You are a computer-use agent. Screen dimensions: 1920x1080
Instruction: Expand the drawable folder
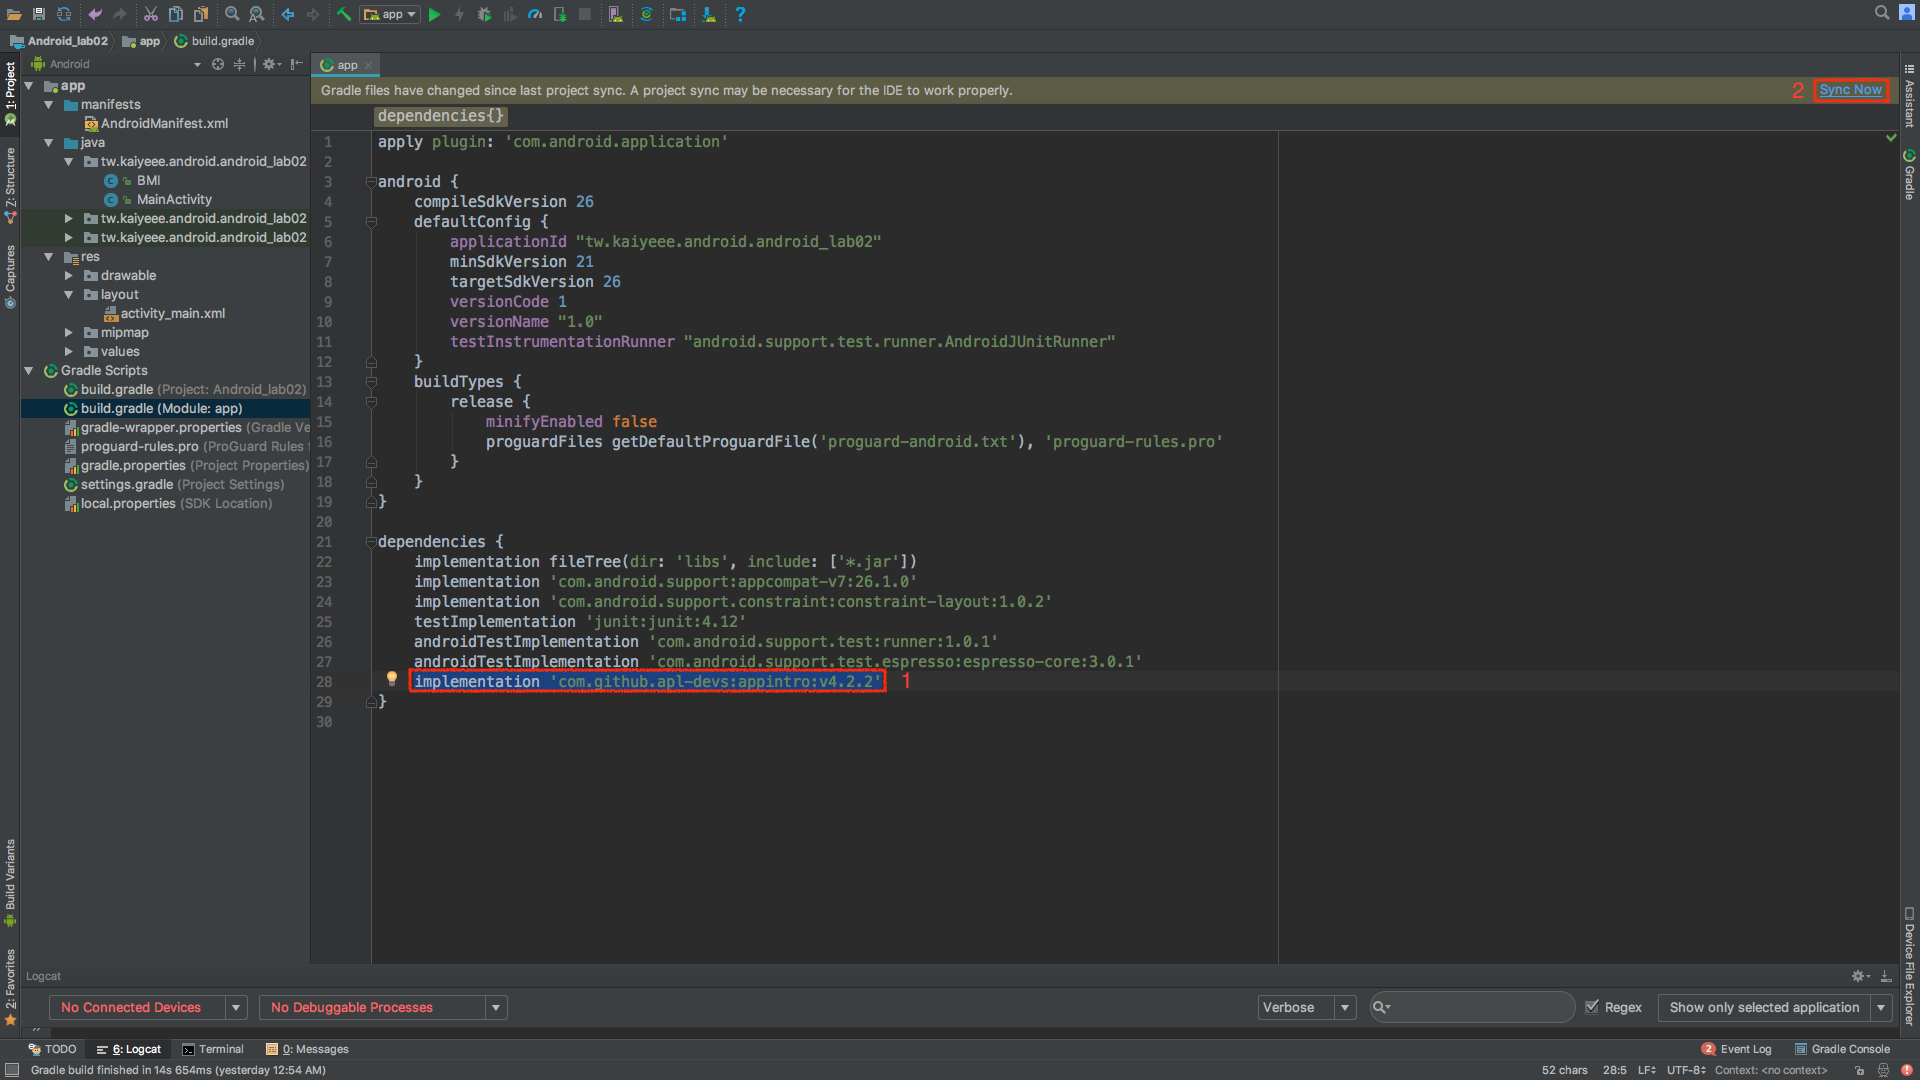pyautogui.click(x=68, y=275)
